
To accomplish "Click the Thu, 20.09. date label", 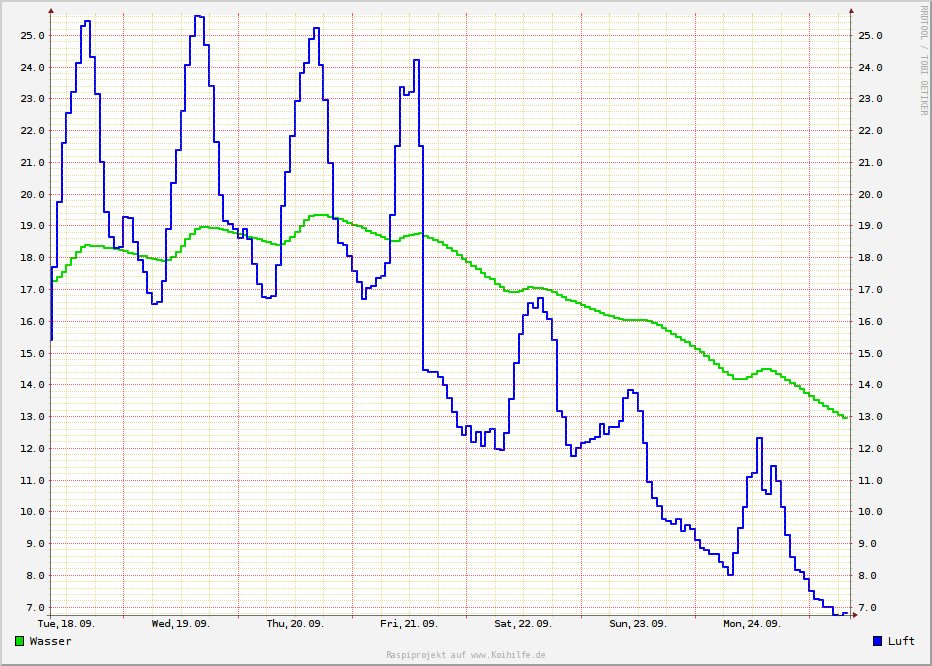I will [x=295, y=623].
